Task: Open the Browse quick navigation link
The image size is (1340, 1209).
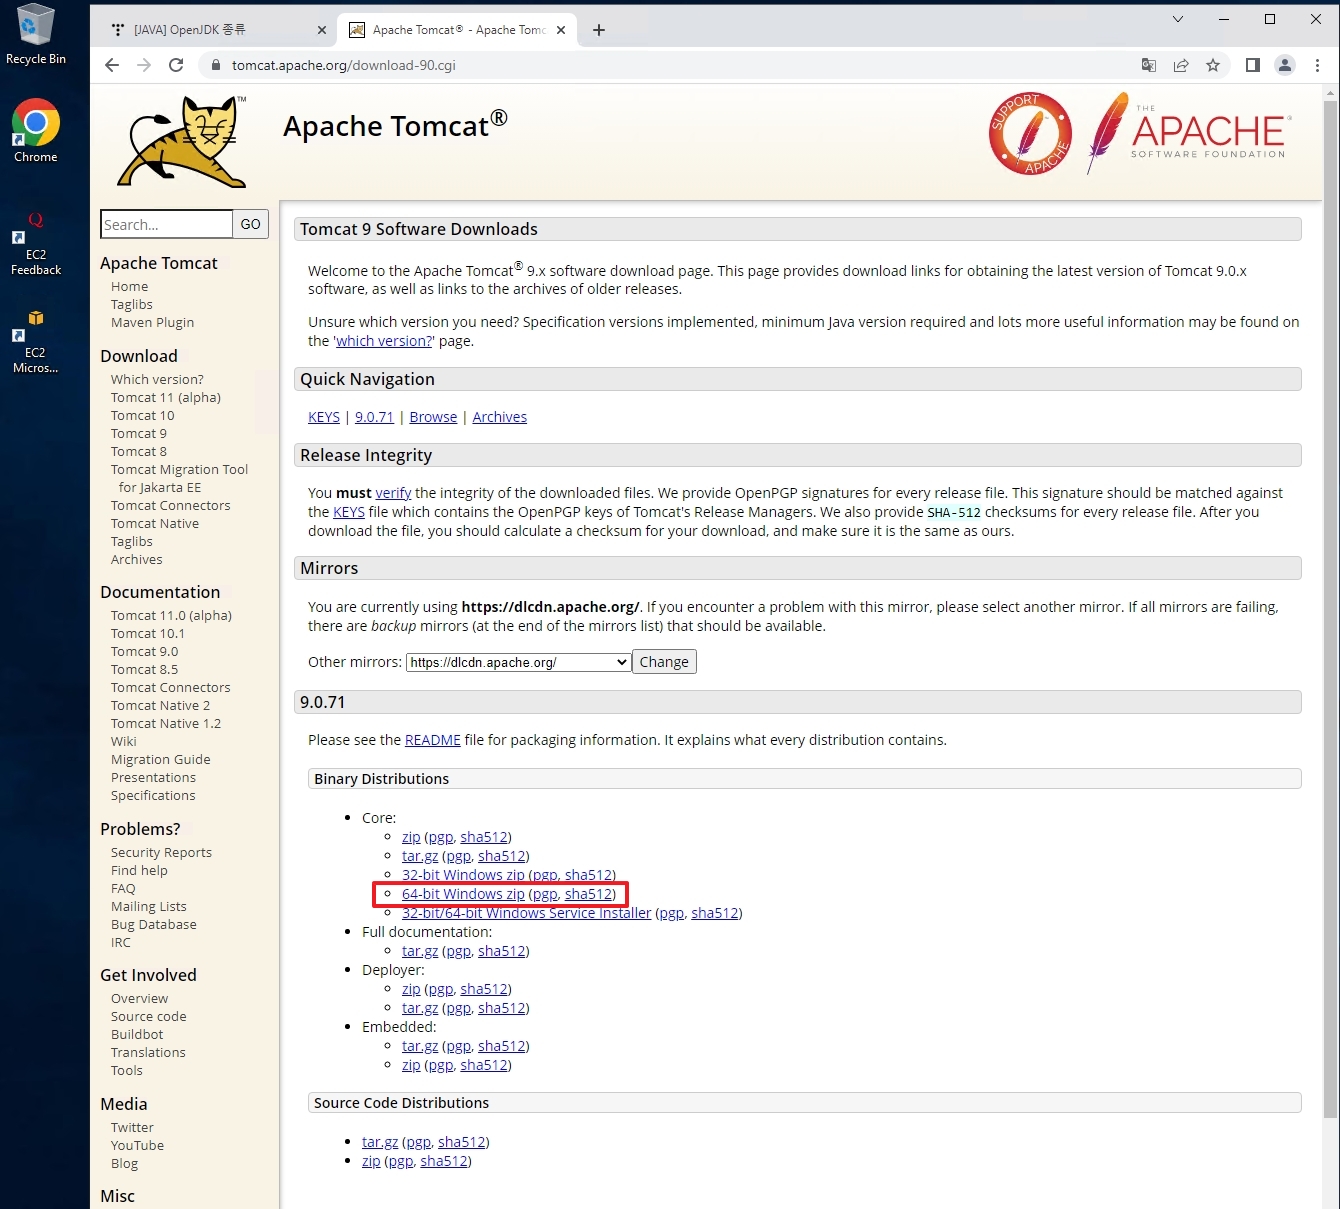Action: pyautogui.click(x=433, y=417)
